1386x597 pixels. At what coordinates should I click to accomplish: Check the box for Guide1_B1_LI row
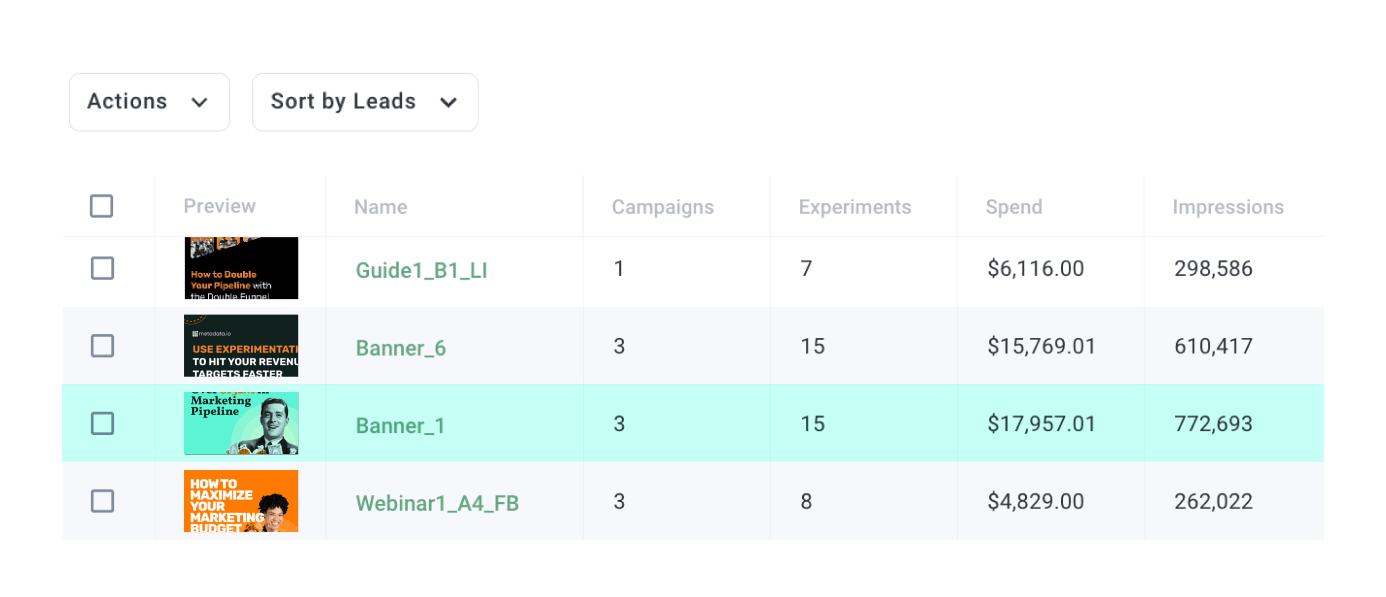pyautogui.click(x=102, y=268)
